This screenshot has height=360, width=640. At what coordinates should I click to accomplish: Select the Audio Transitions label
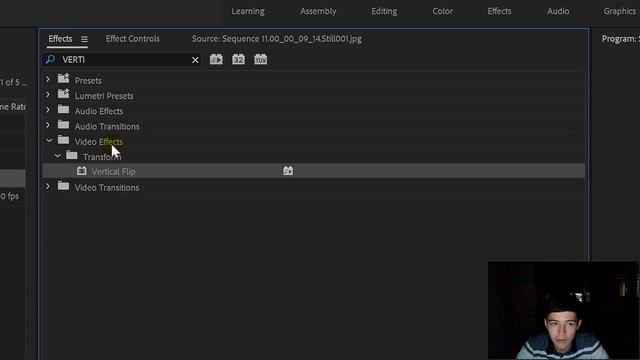107,127
